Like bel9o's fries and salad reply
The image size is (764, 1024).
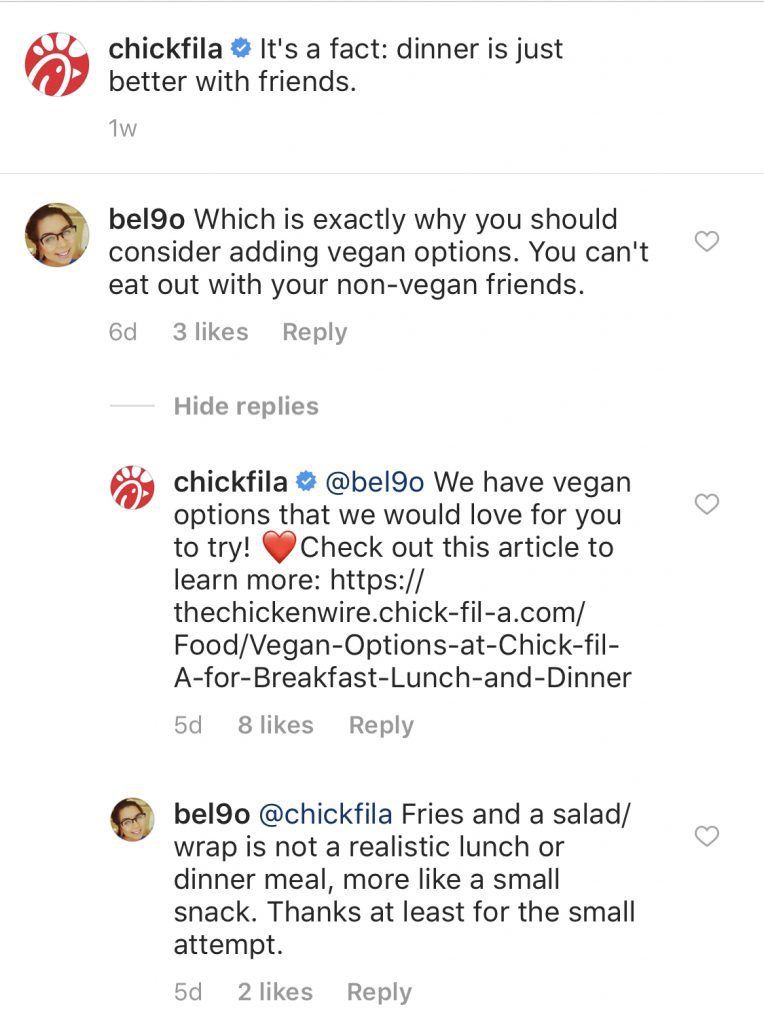707,837
